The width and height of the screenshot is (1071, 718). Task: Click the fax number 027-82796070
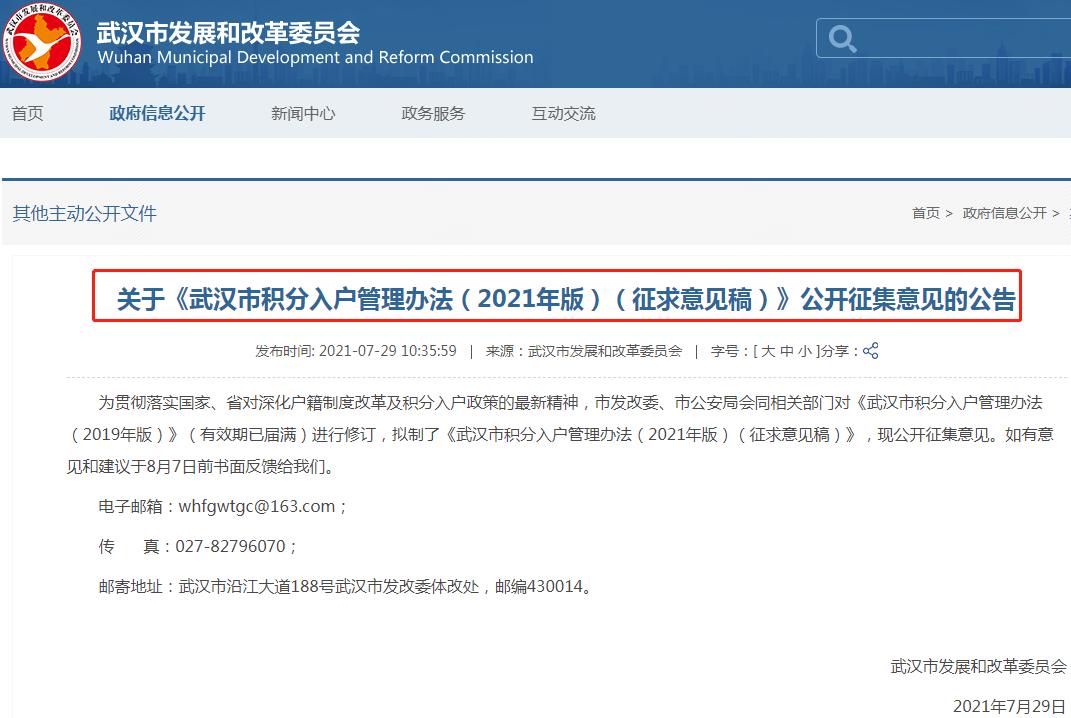pos(230,547)
